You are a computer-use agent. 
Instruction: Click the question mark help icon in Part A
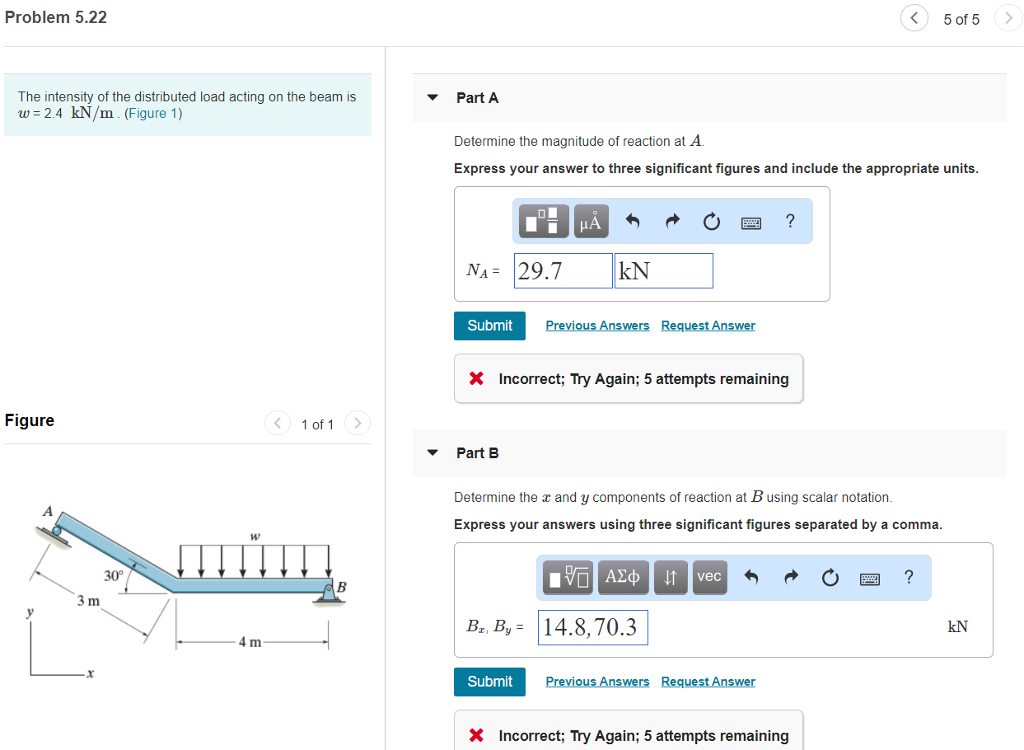789,220
